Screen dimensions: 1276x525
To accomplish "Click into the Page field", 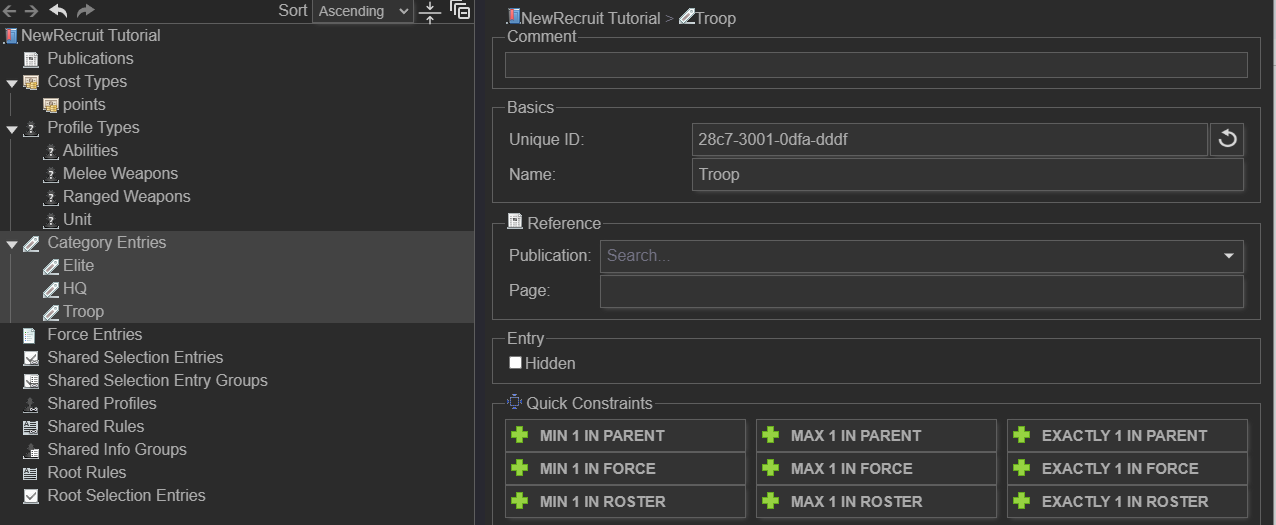I will pos(922,291).
